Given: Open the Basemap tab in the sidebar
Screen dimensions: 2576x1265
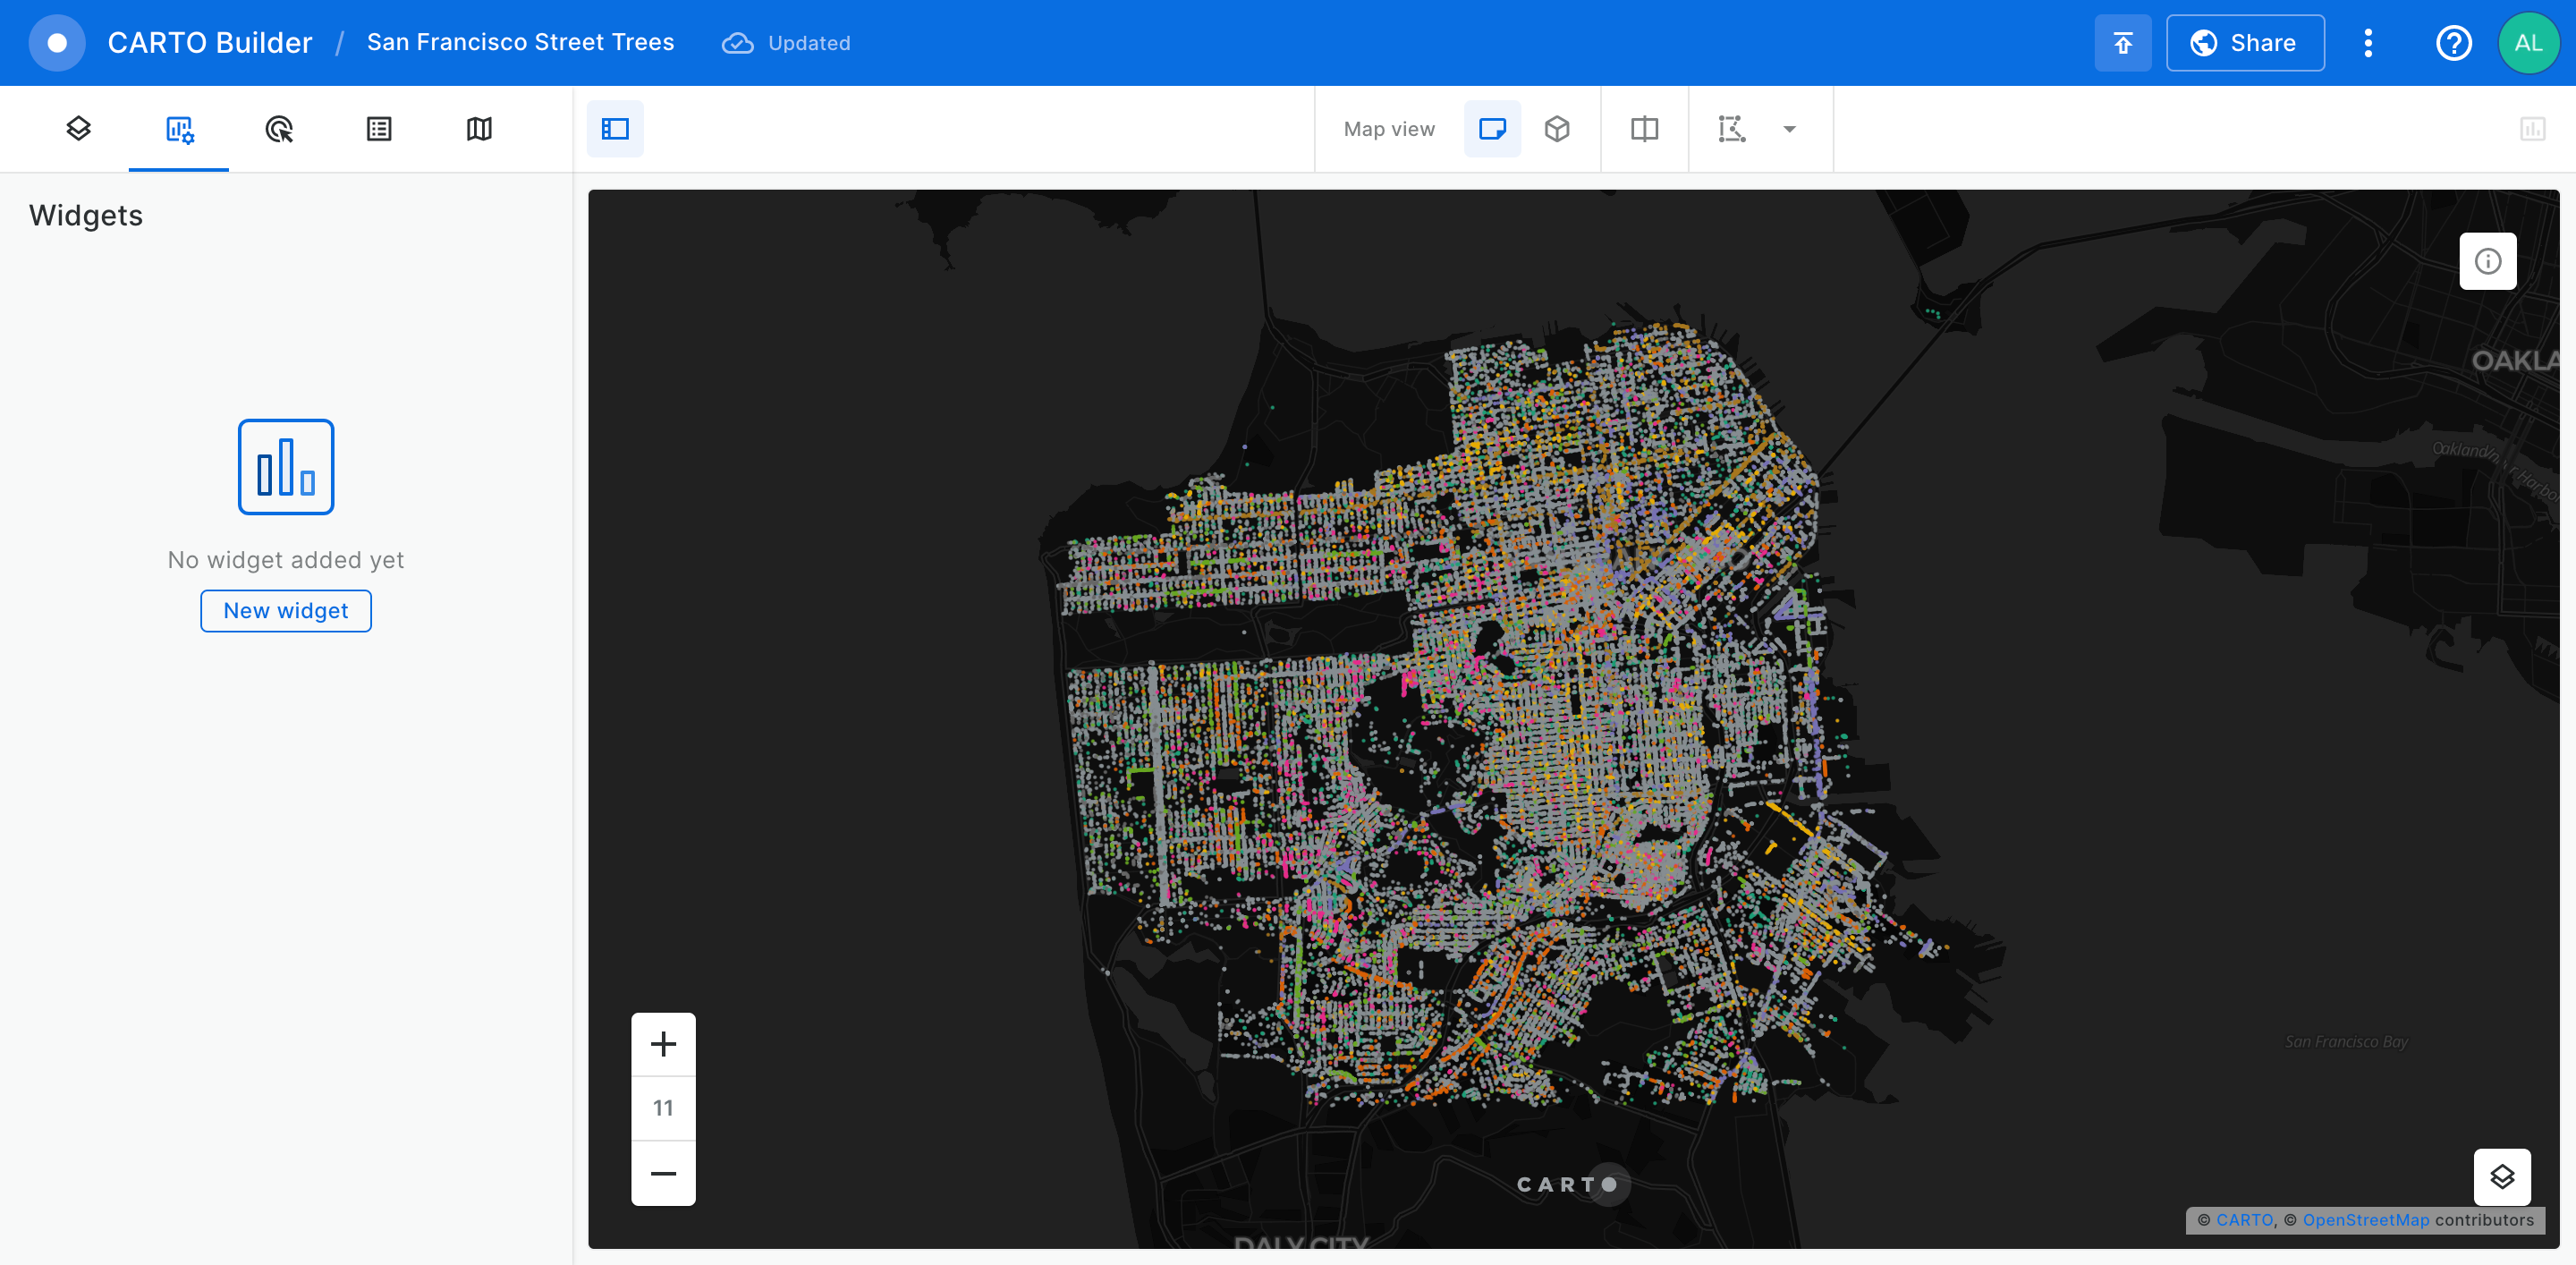Looking at the screenshot, I should coord(479,129).
